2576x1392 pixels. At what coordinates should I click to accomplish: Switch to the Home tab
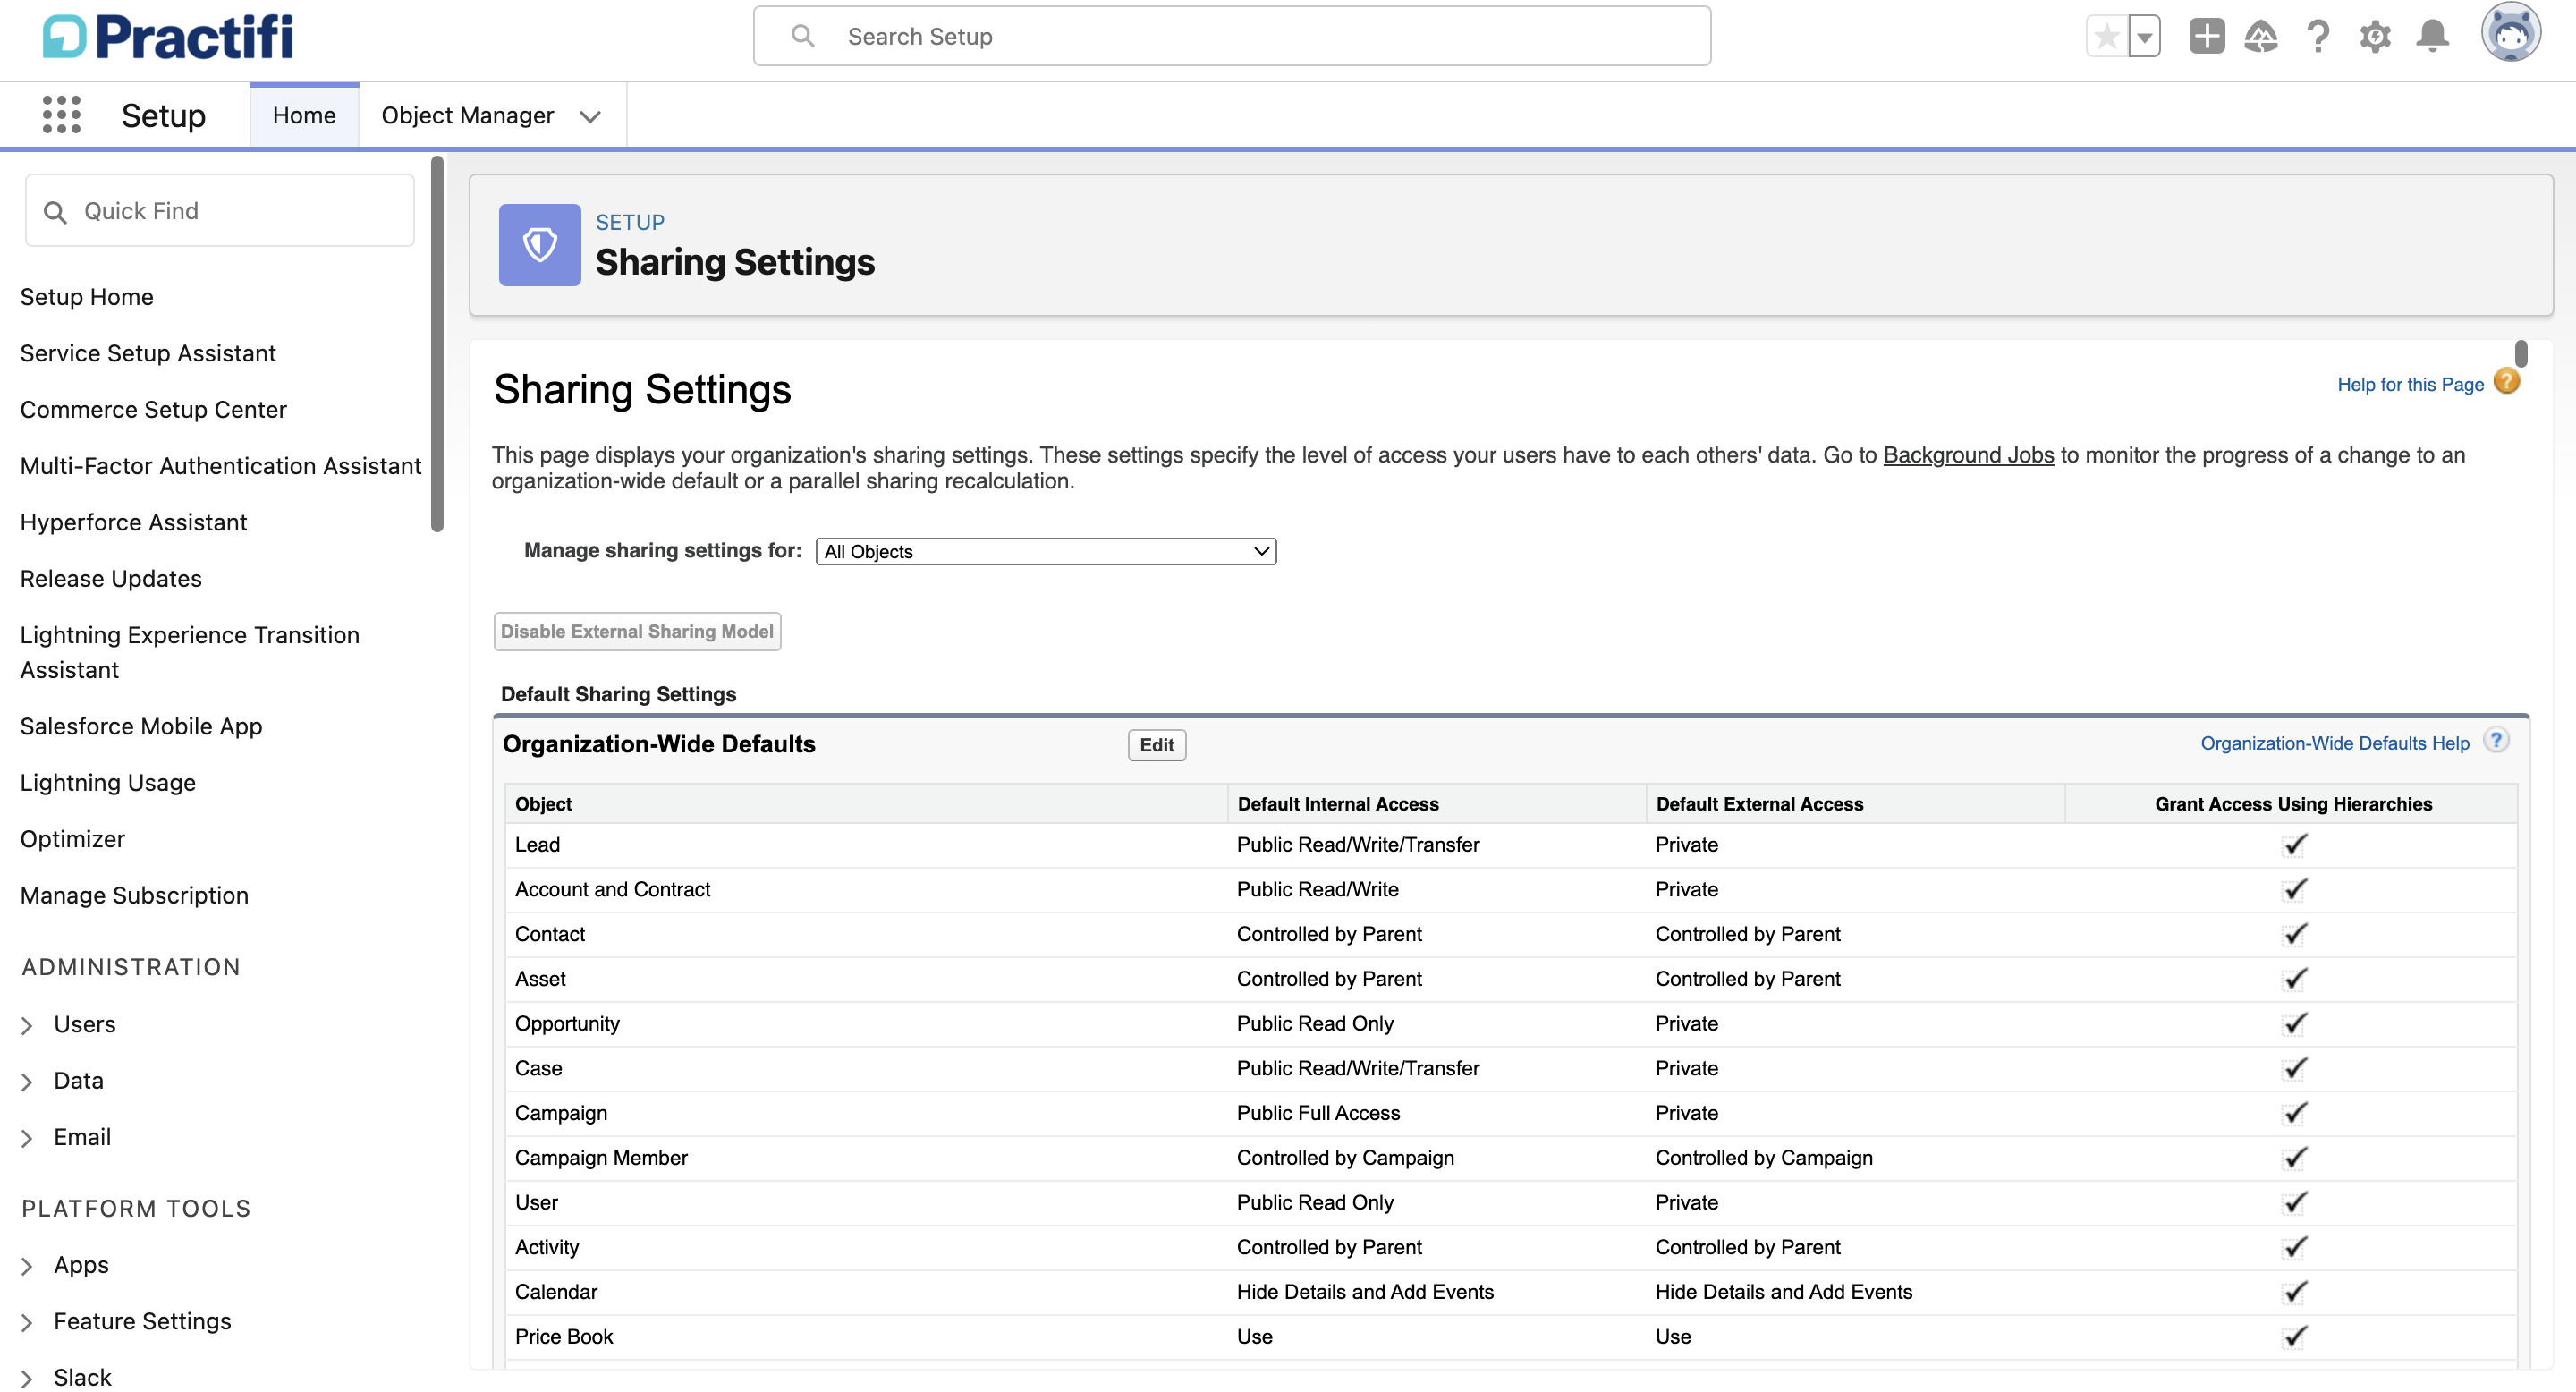pos(303,114)
